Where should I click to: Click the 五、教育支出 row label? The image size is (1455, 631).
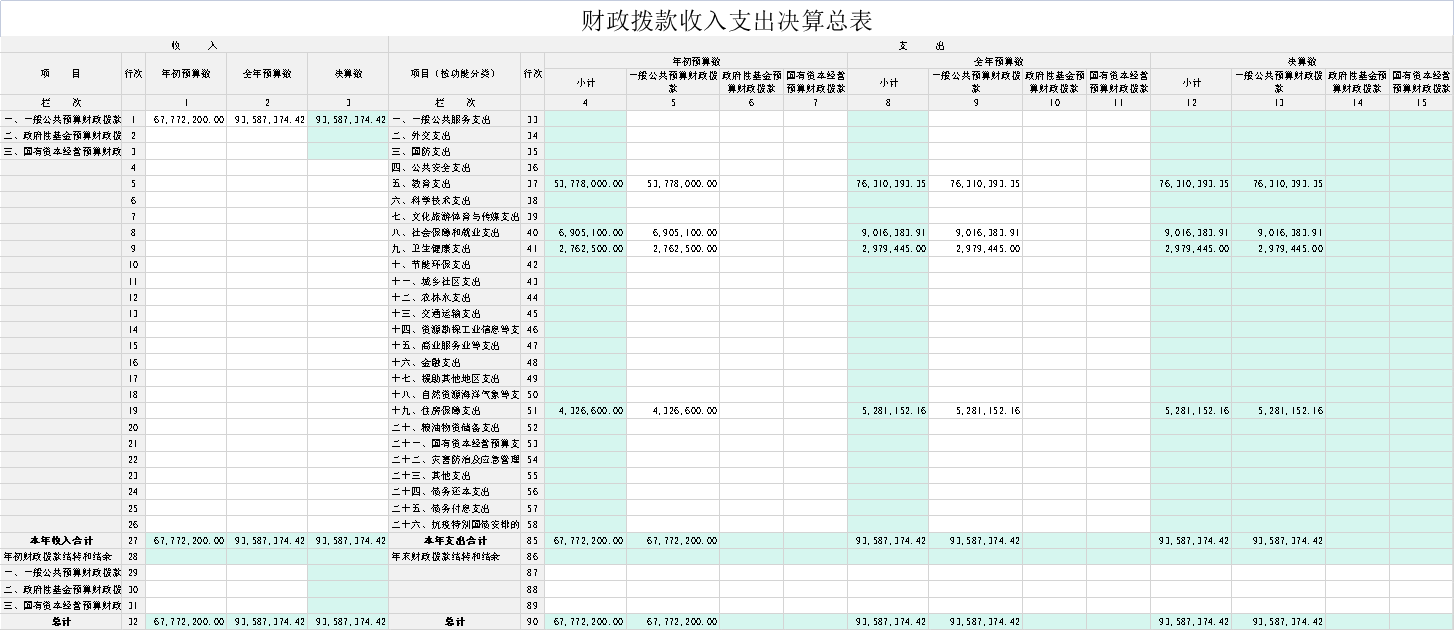(x=454, y=184)
